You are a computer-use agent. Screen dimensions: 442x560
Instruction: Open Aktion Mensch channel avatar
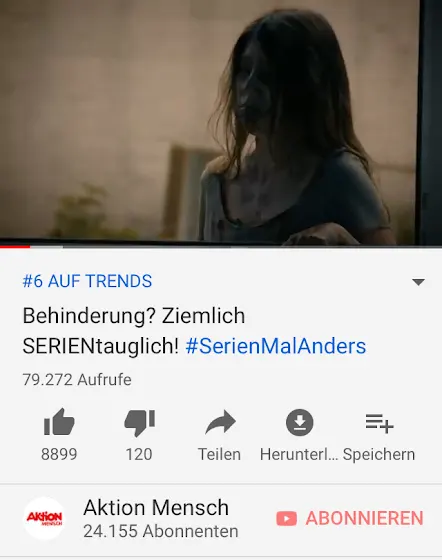coord(45,518)
